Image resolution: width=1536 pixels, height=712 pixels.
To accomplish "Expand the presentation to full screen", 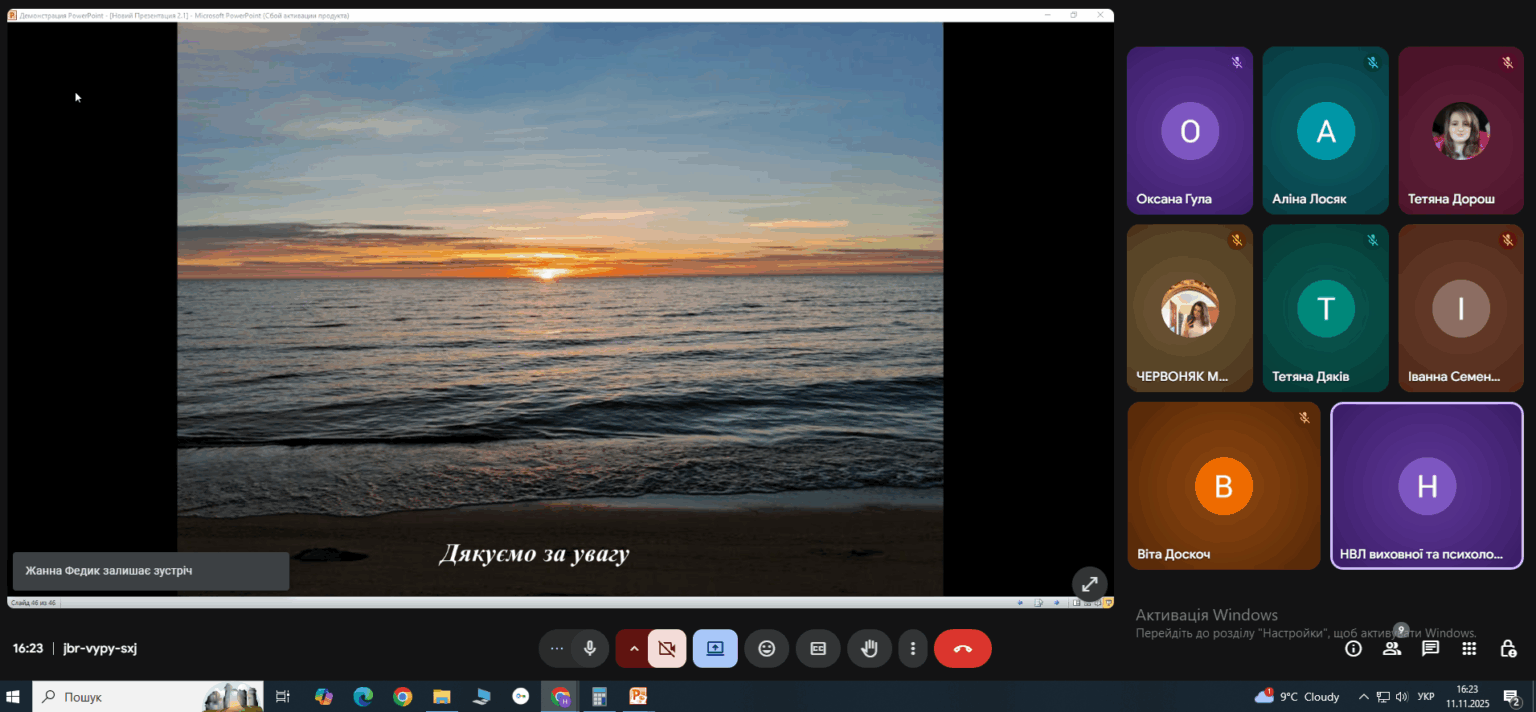I will [x=1089, y=584].
